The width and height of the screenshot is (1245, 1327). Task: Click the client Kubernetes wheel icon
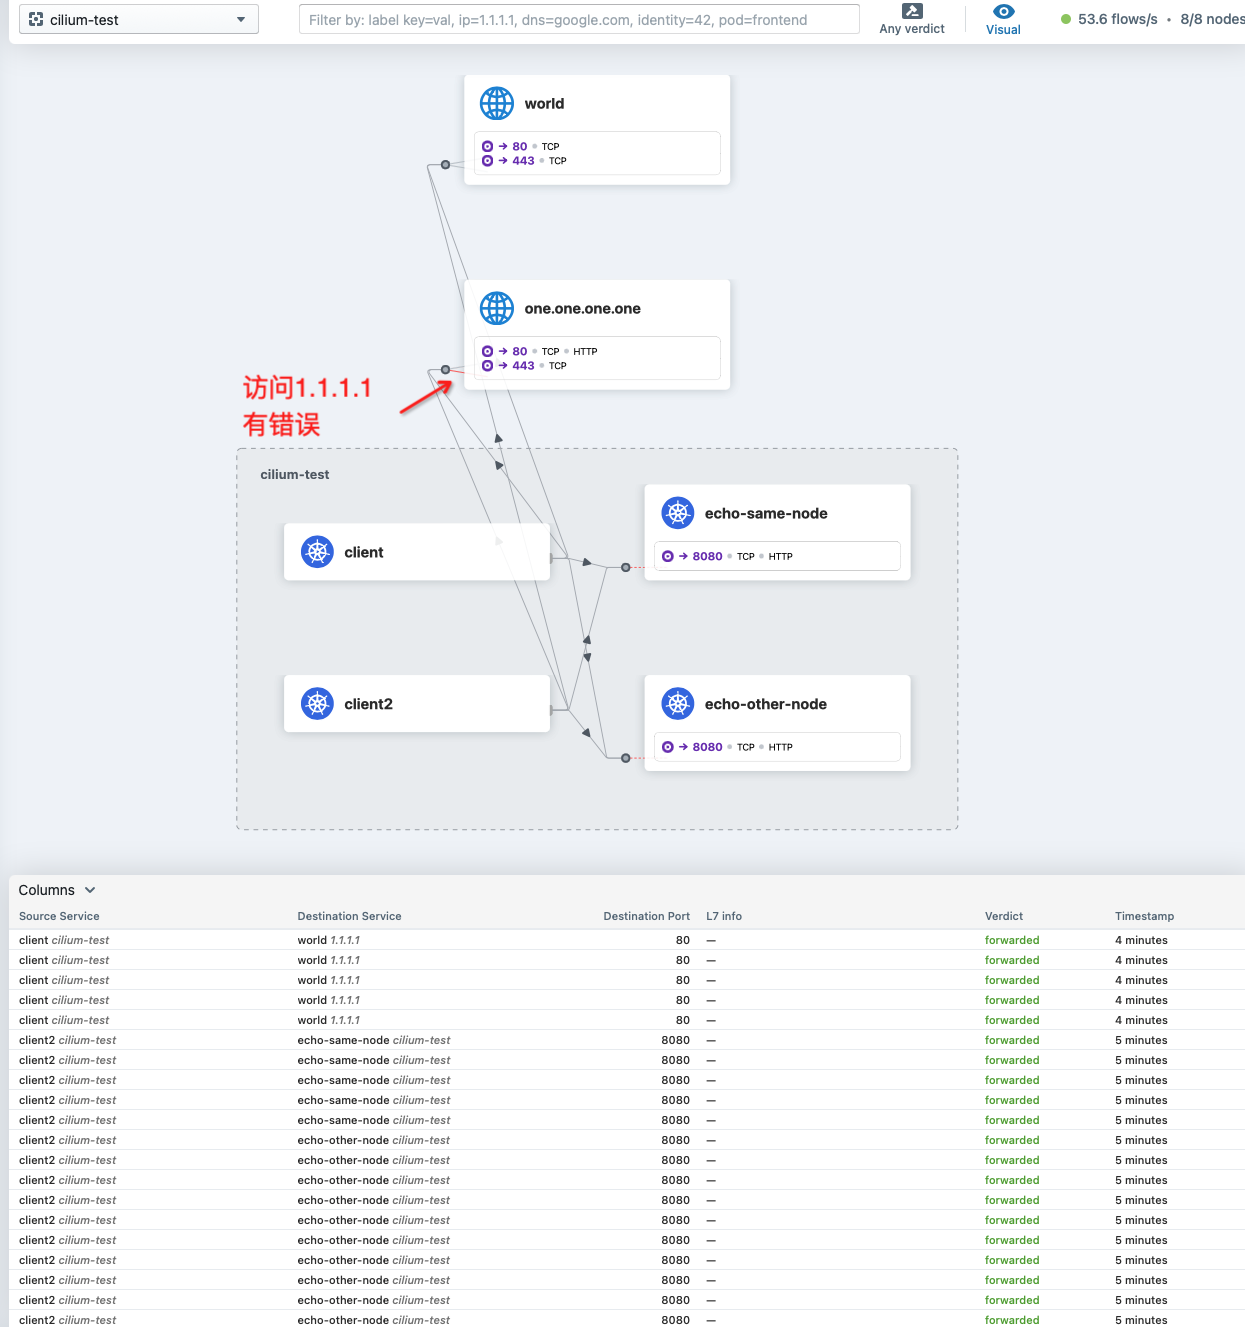click(317, 552)
